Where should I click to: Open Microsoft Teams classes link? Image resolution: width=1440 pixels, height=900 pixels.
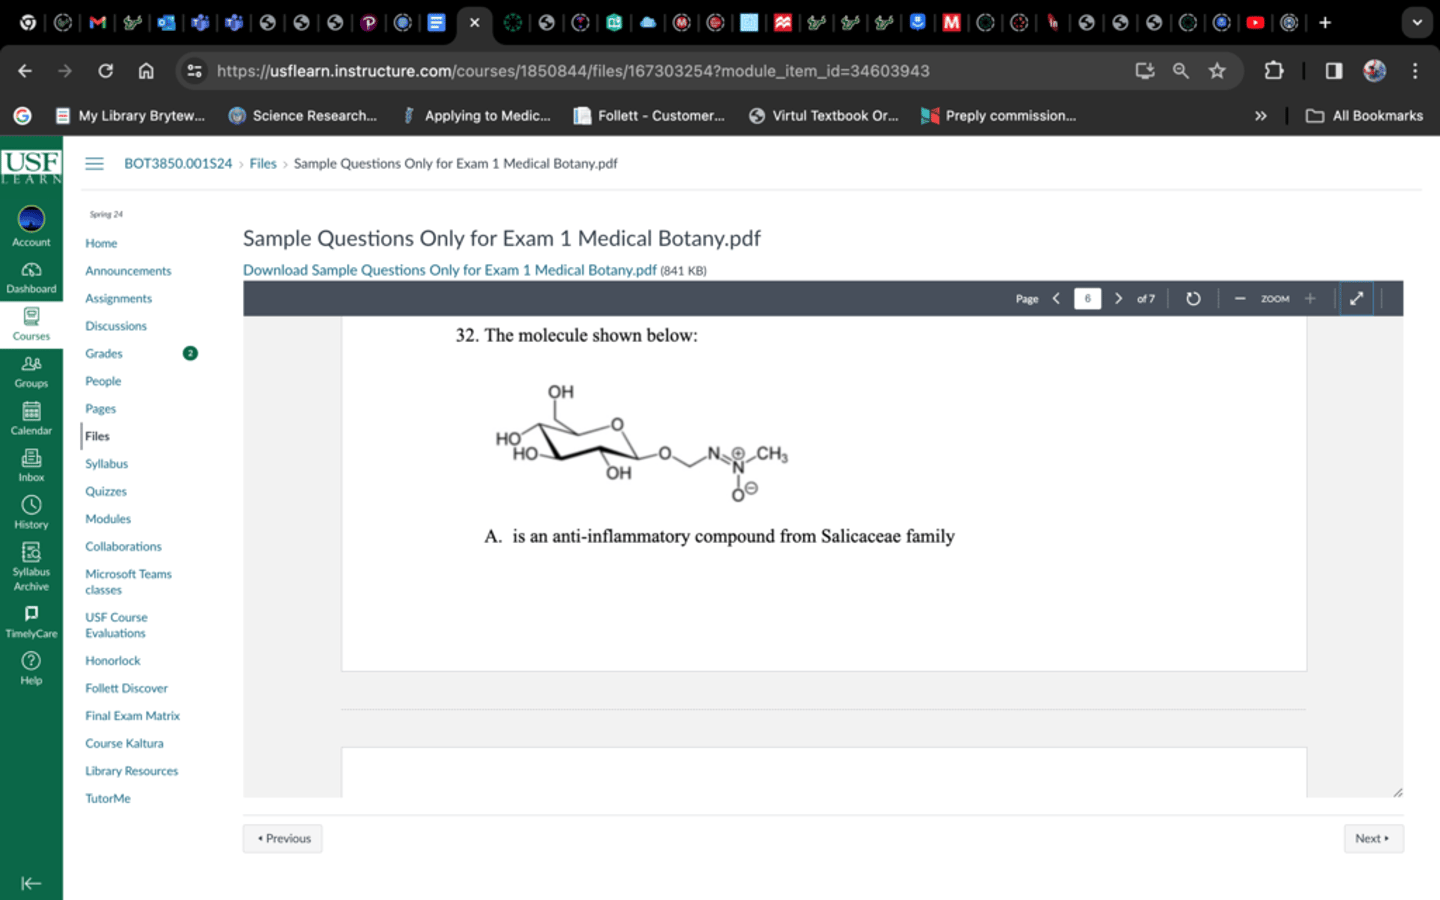[x=128, y=582]
